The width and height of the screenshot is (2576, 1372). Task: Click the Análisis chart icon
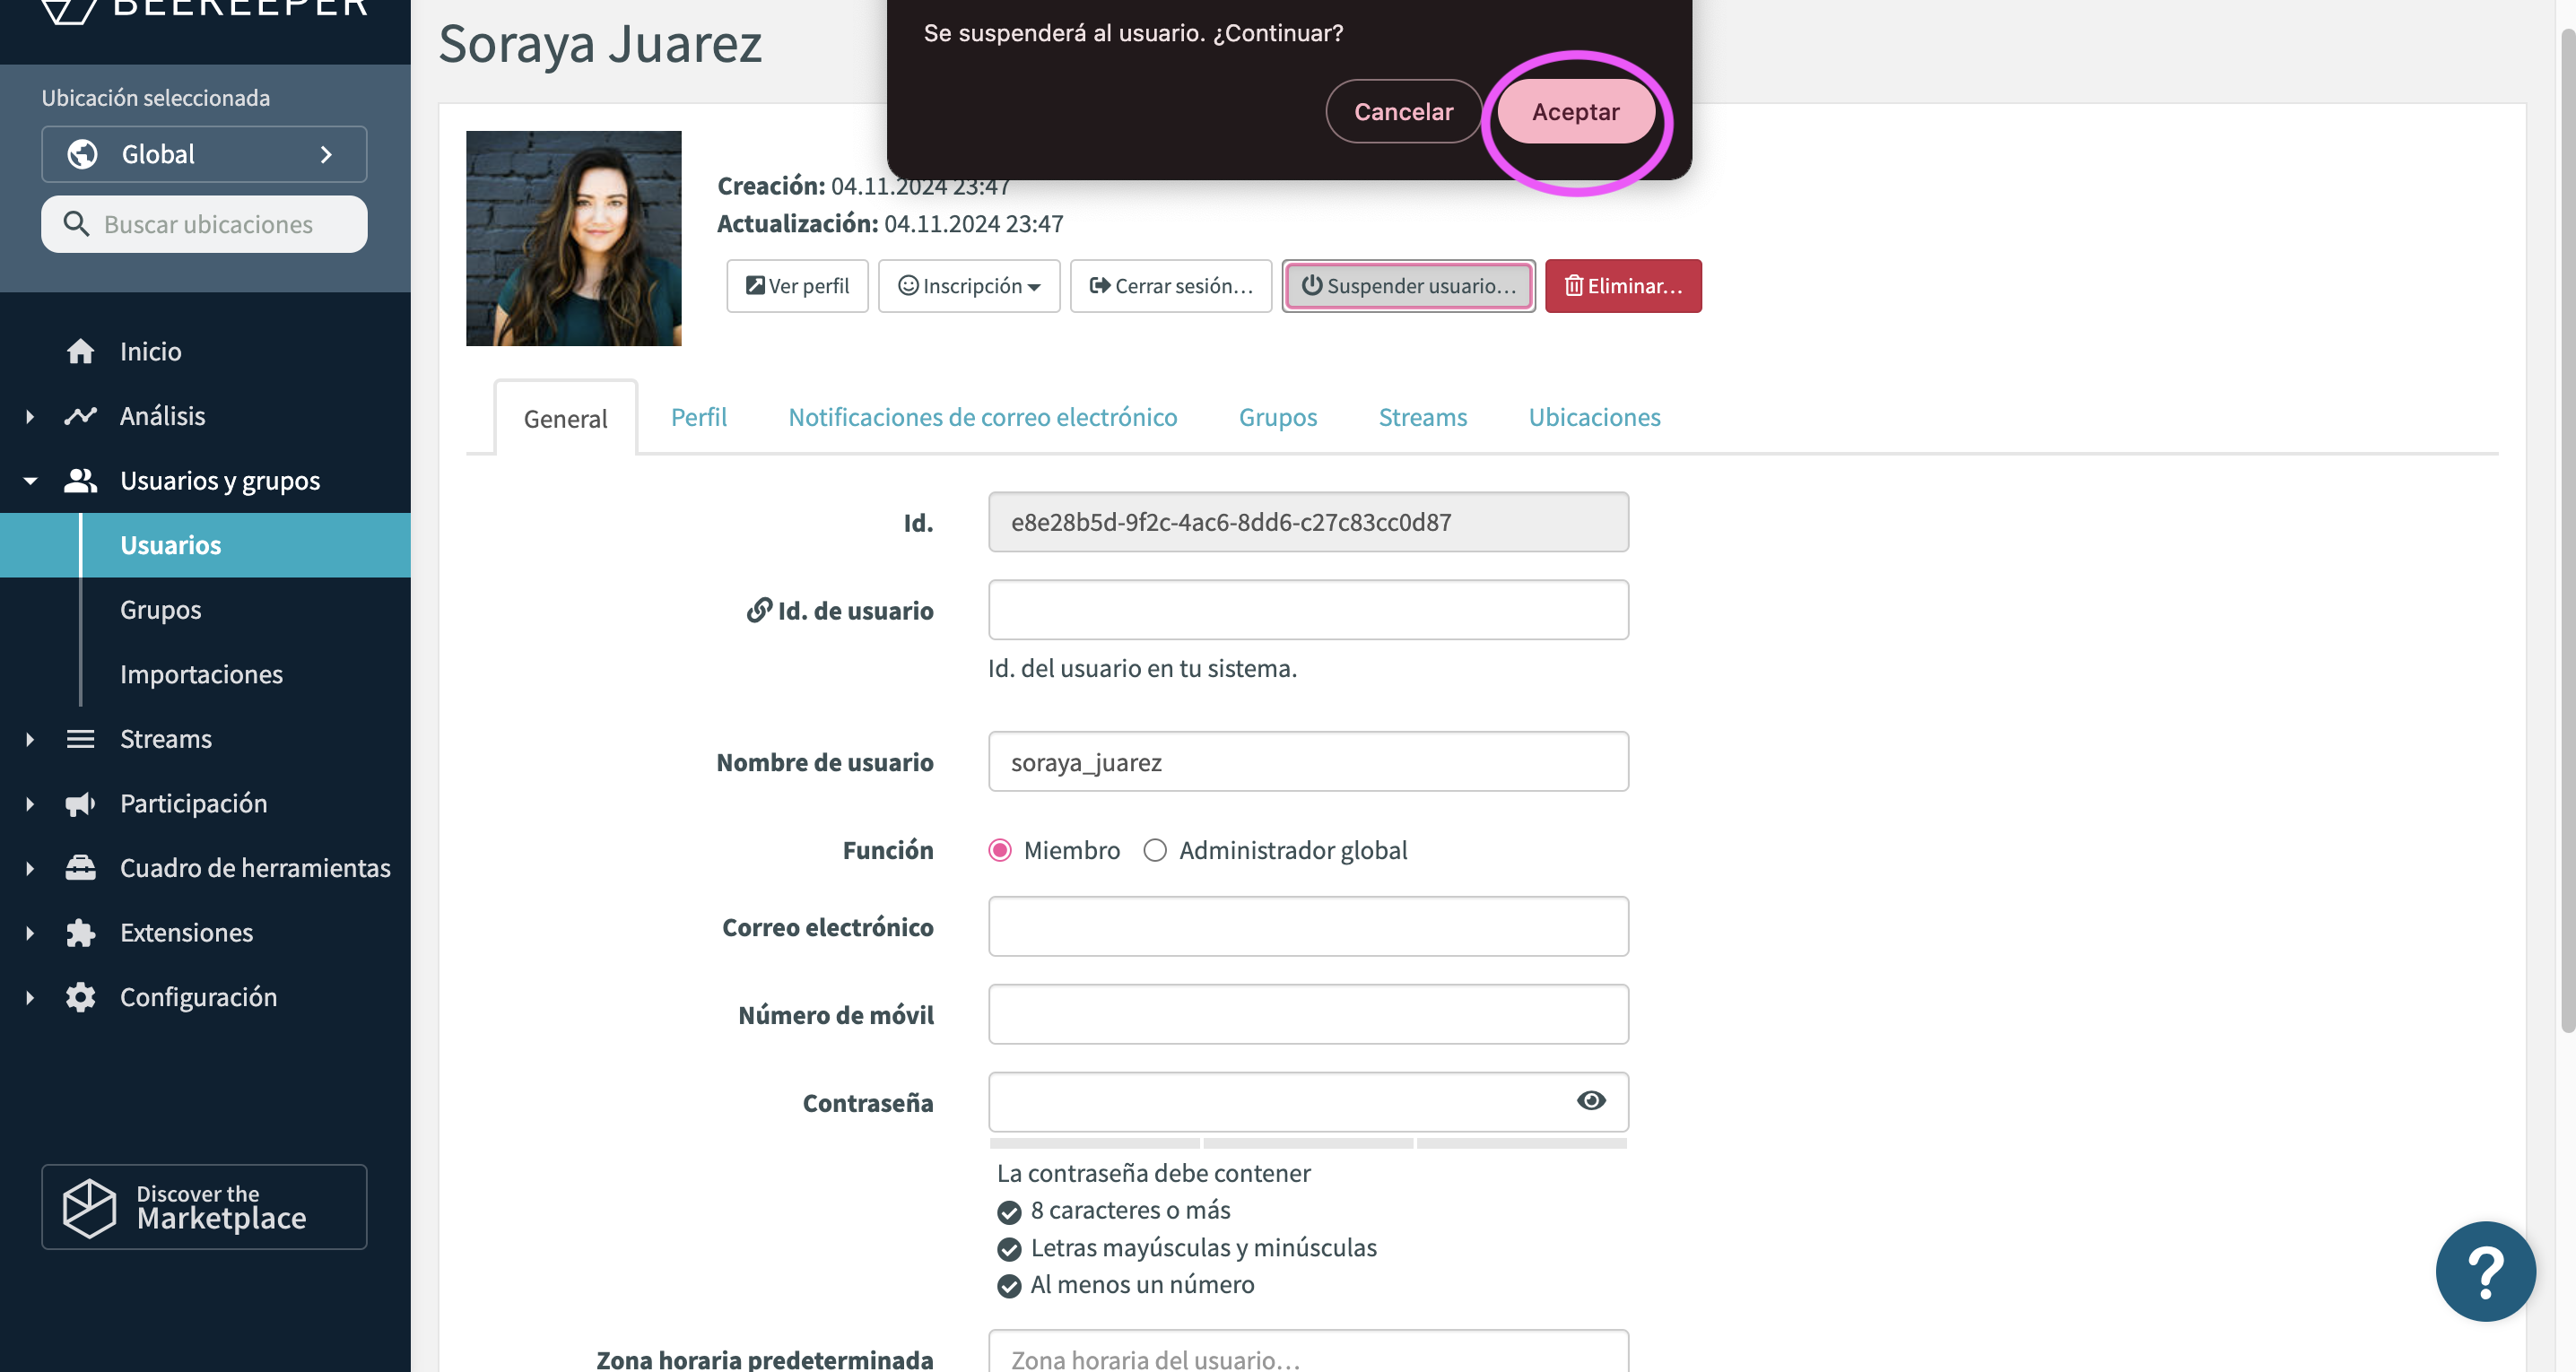80,416
